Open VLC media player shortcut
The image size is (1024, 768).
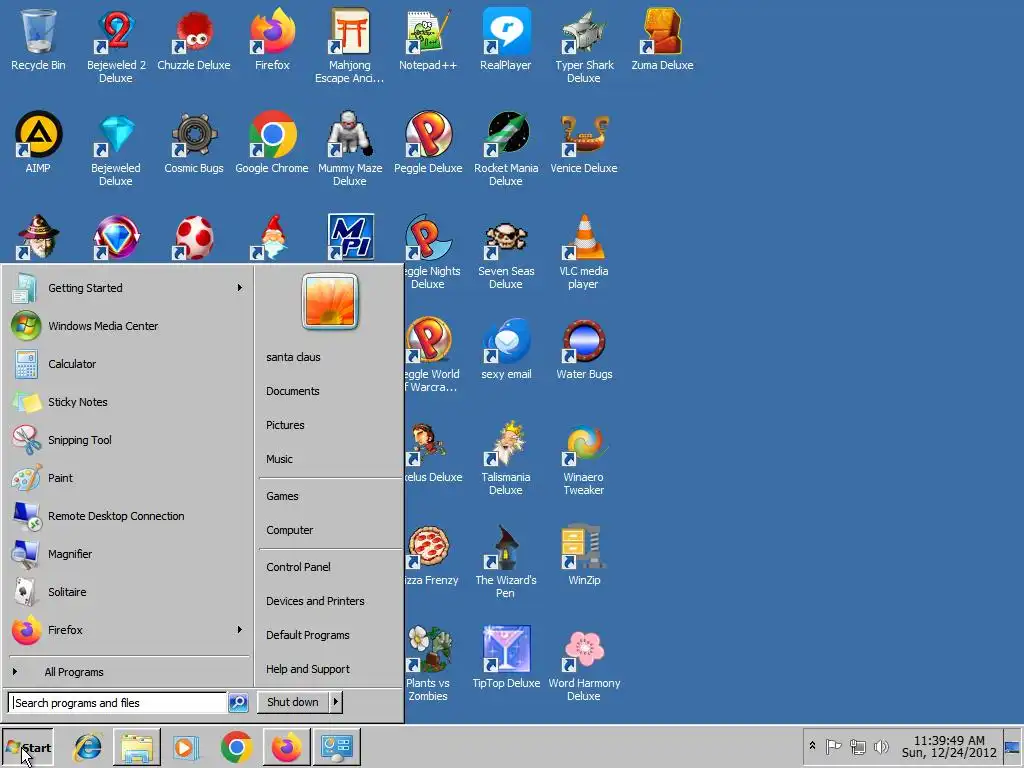click(x=584, y=251)
